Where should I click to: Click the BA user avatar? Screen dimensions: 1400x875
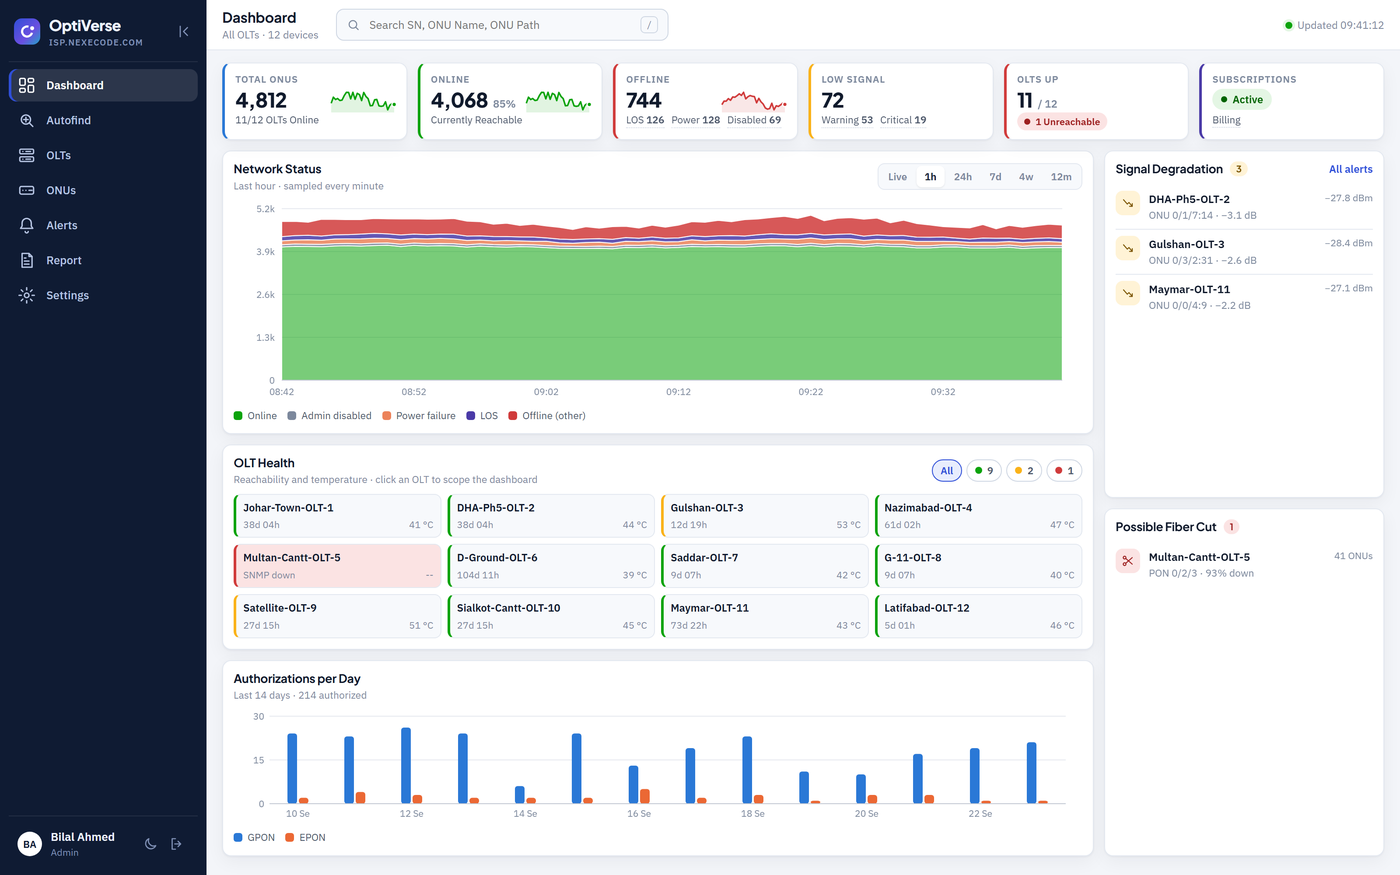click(30, 844)
